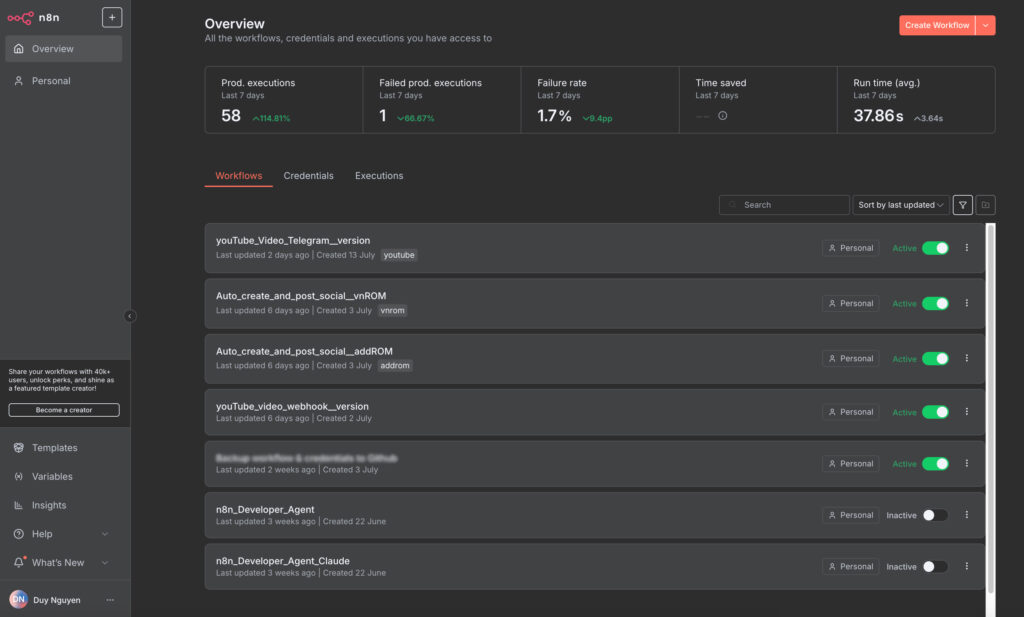The height and width of the screenshot is (617, 1024).
Task: Go to Overview in the sidebar
Action: (63, 49)
